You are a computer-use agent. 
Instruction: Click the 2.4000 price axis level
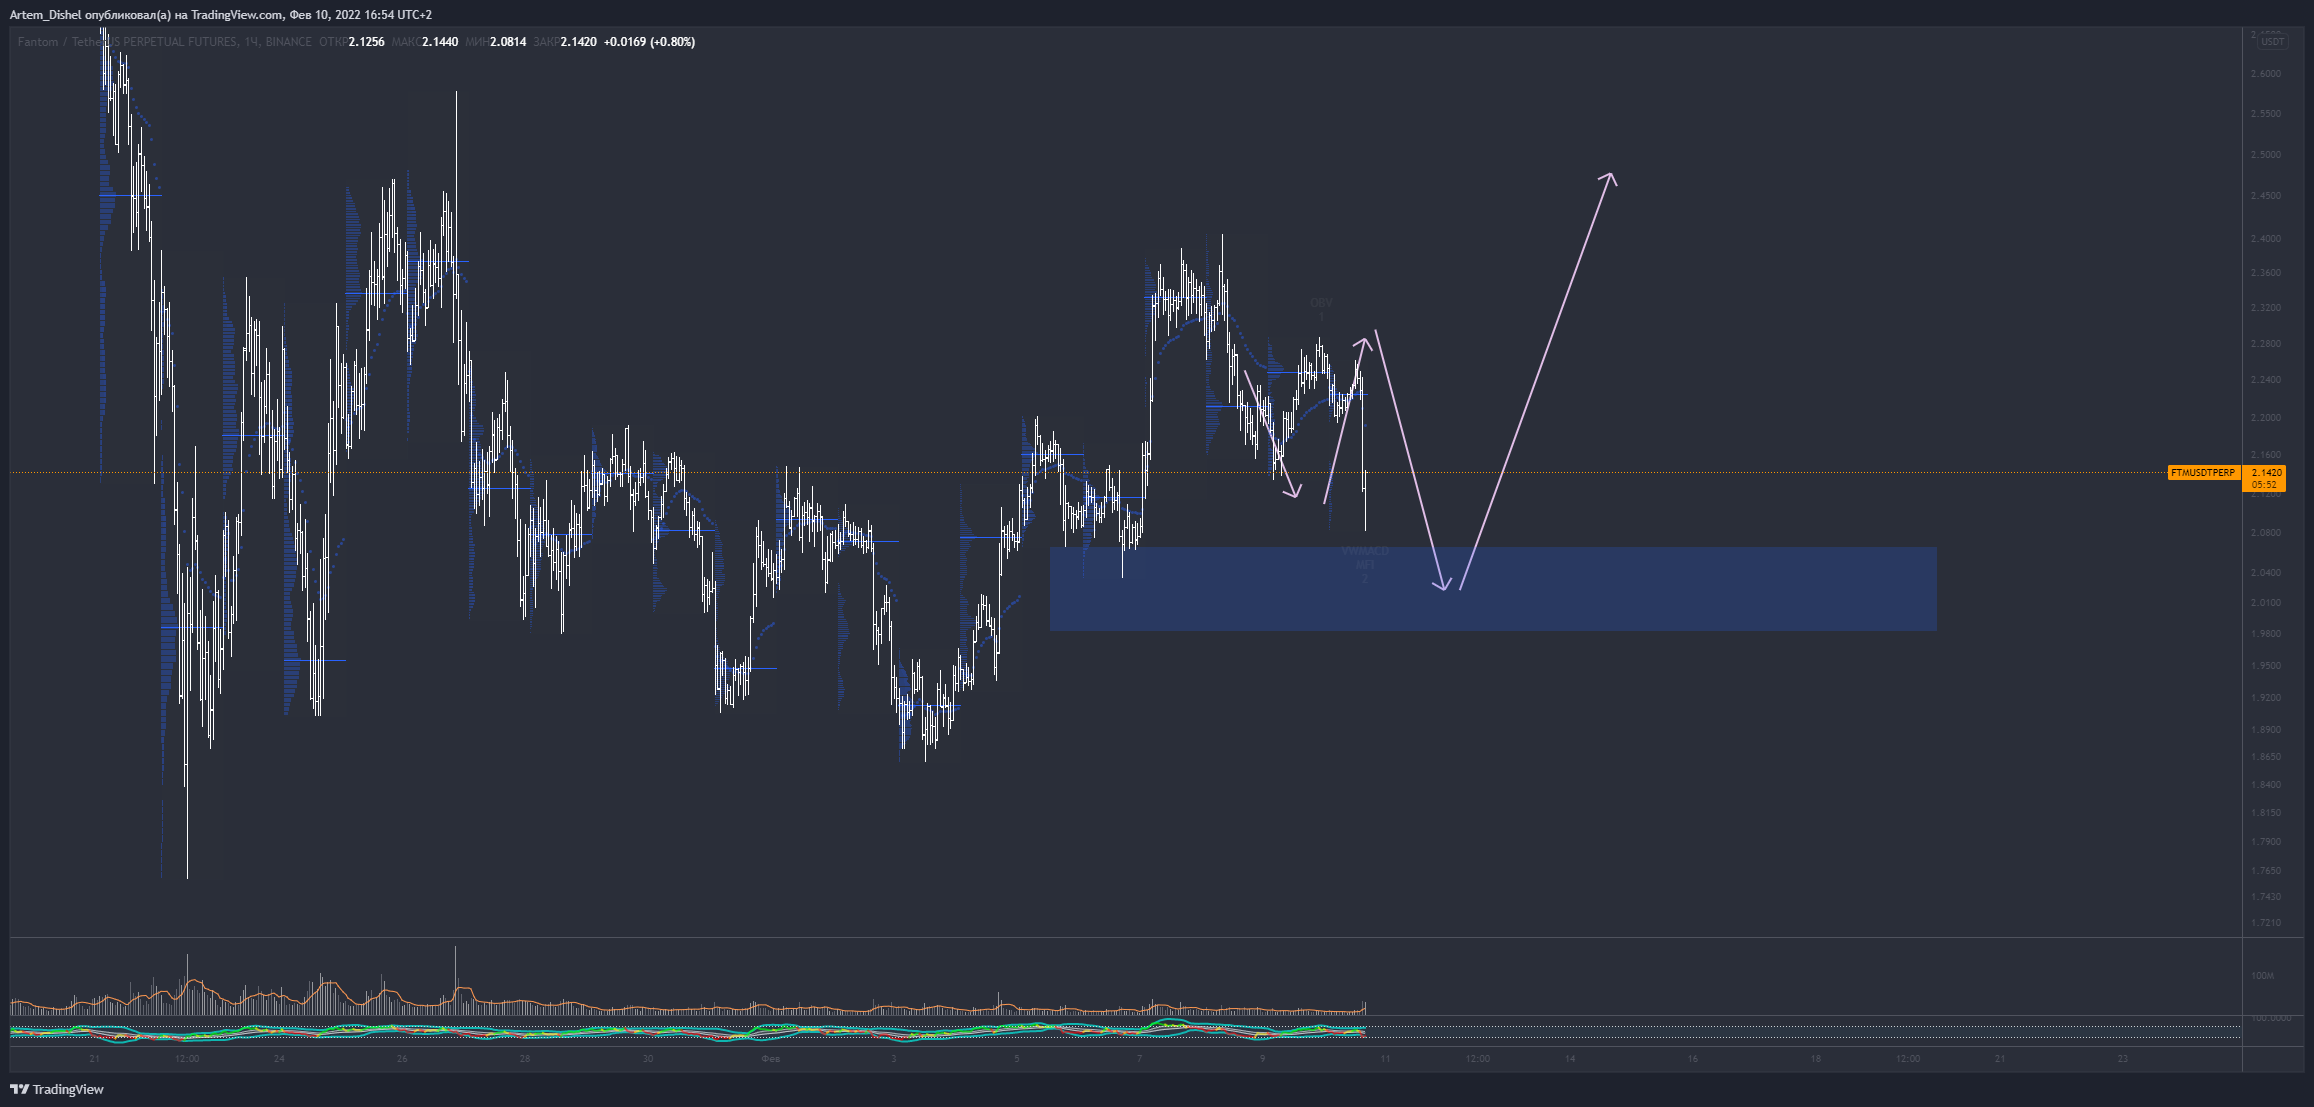point(2265,239)
